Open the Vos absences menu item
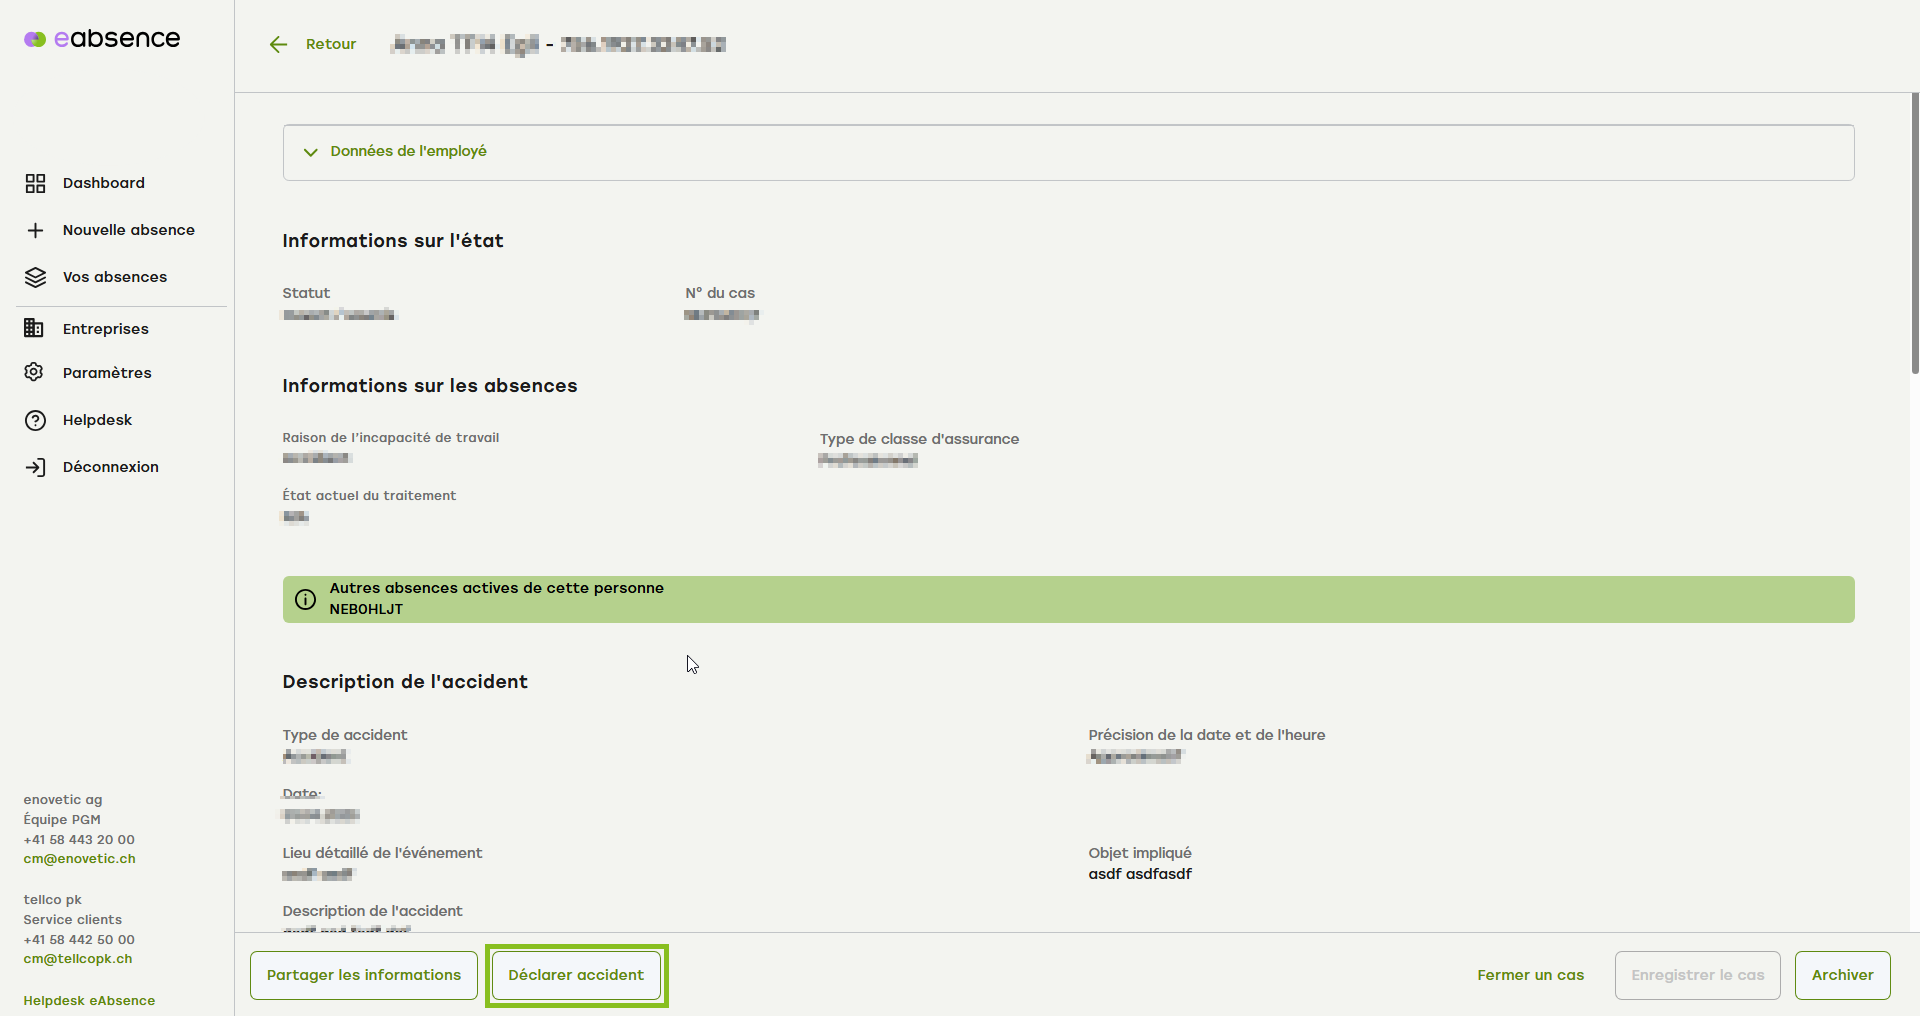The image size is (1920, 1016). click(114, 277)
